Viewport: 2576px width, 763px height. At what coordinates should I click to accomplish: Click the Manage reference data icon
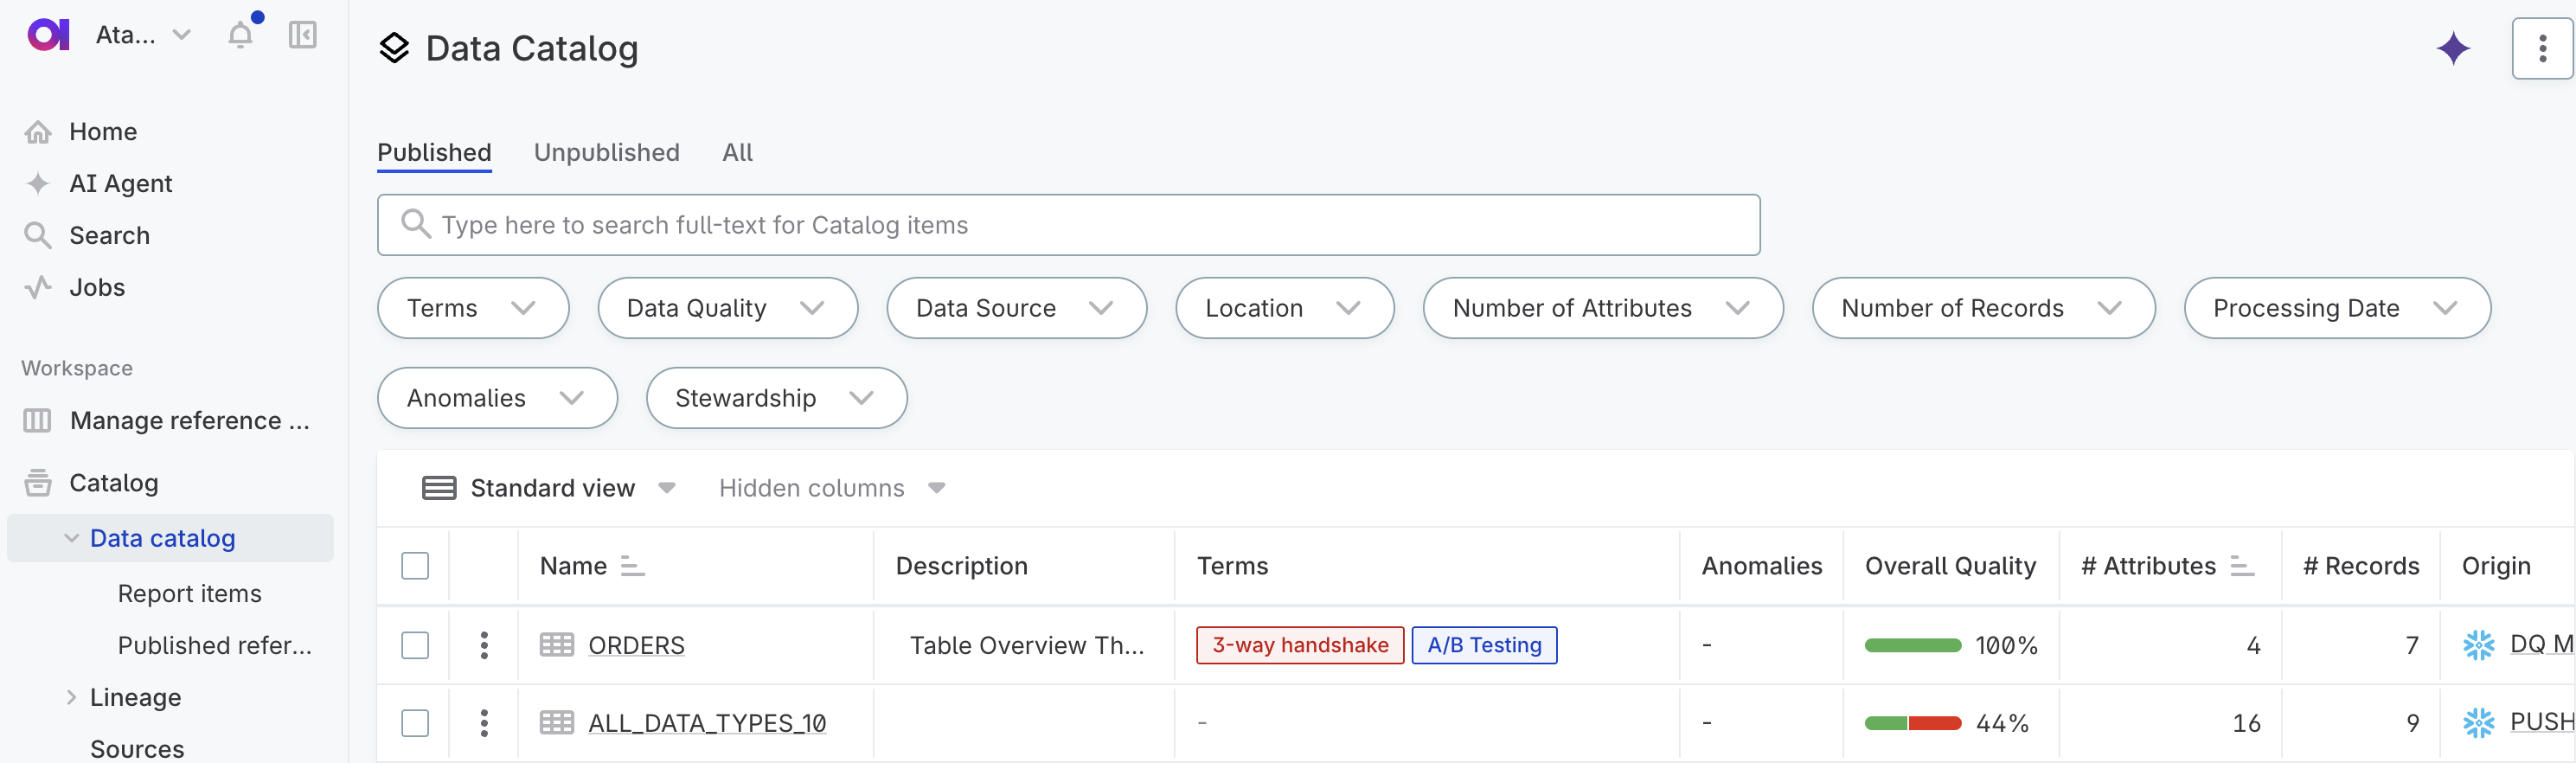pyautogui.click(x=37, y=421)
